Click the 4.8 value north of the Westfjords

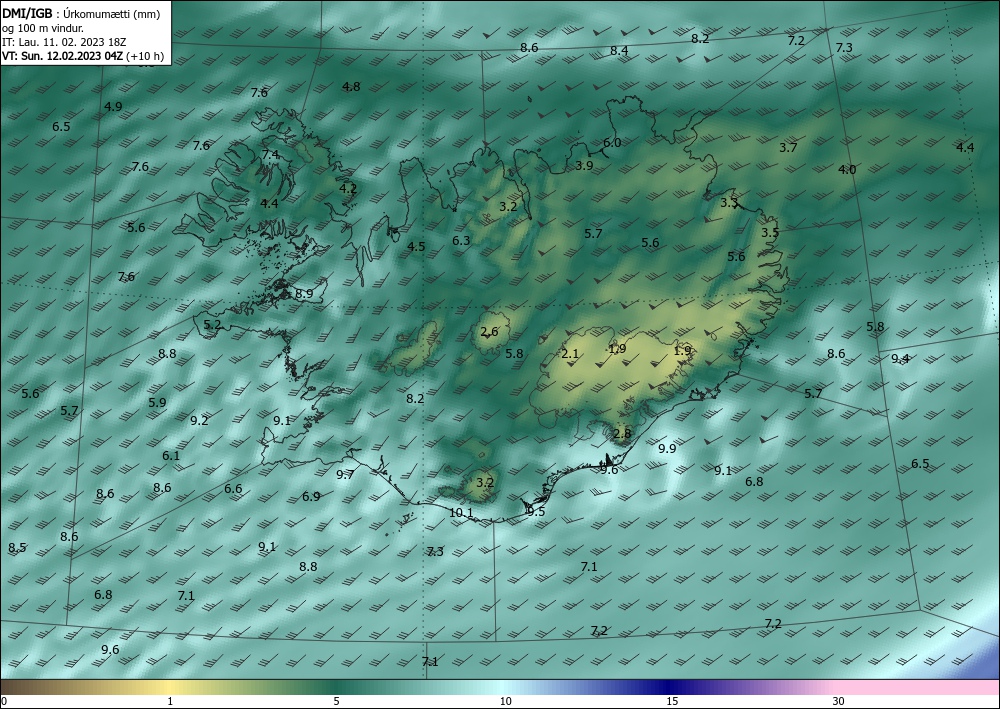351,87
